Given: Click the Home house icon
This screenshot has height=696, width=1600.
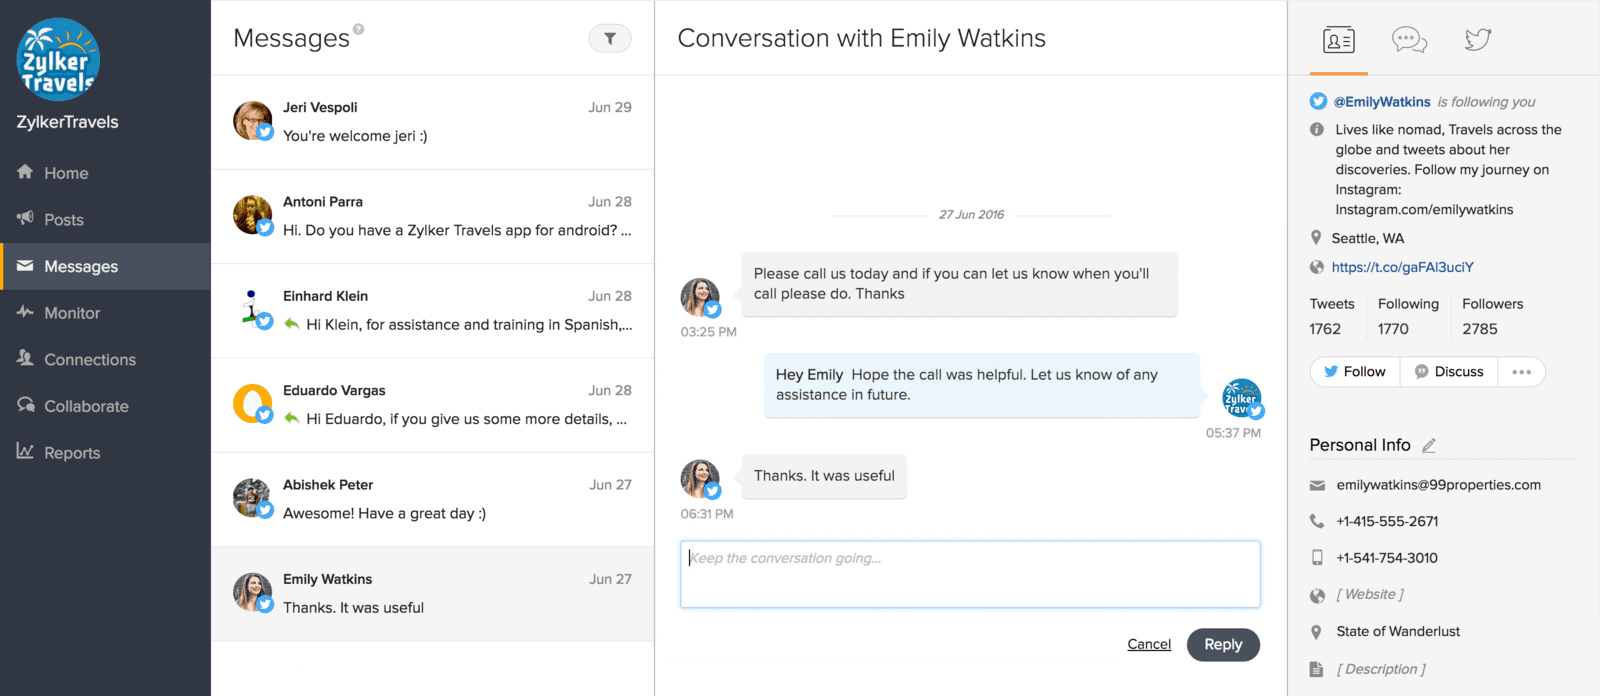Looking at the screenshot, I should 25,172.
